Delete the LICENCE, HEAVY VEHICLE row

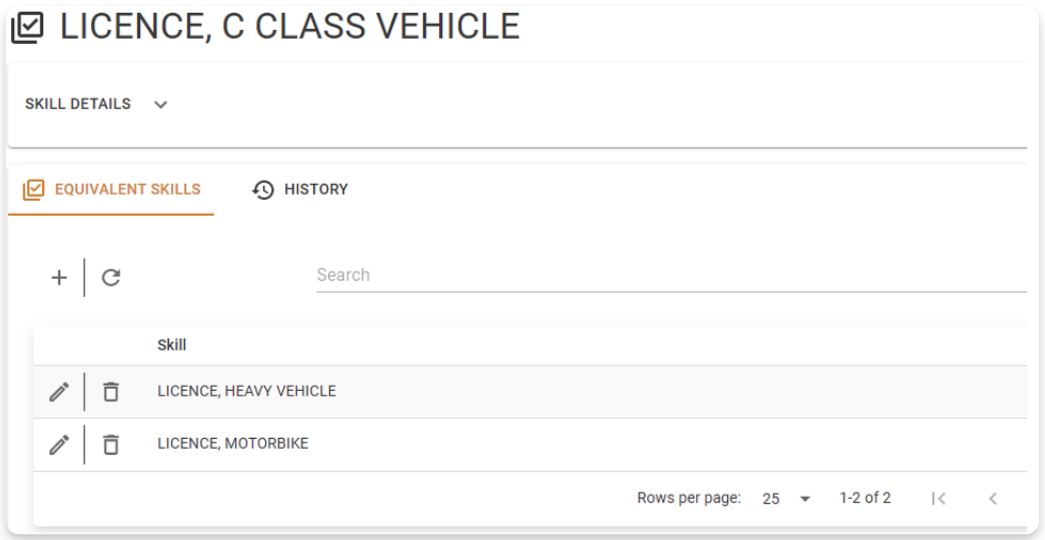click(x=111, y=392)
